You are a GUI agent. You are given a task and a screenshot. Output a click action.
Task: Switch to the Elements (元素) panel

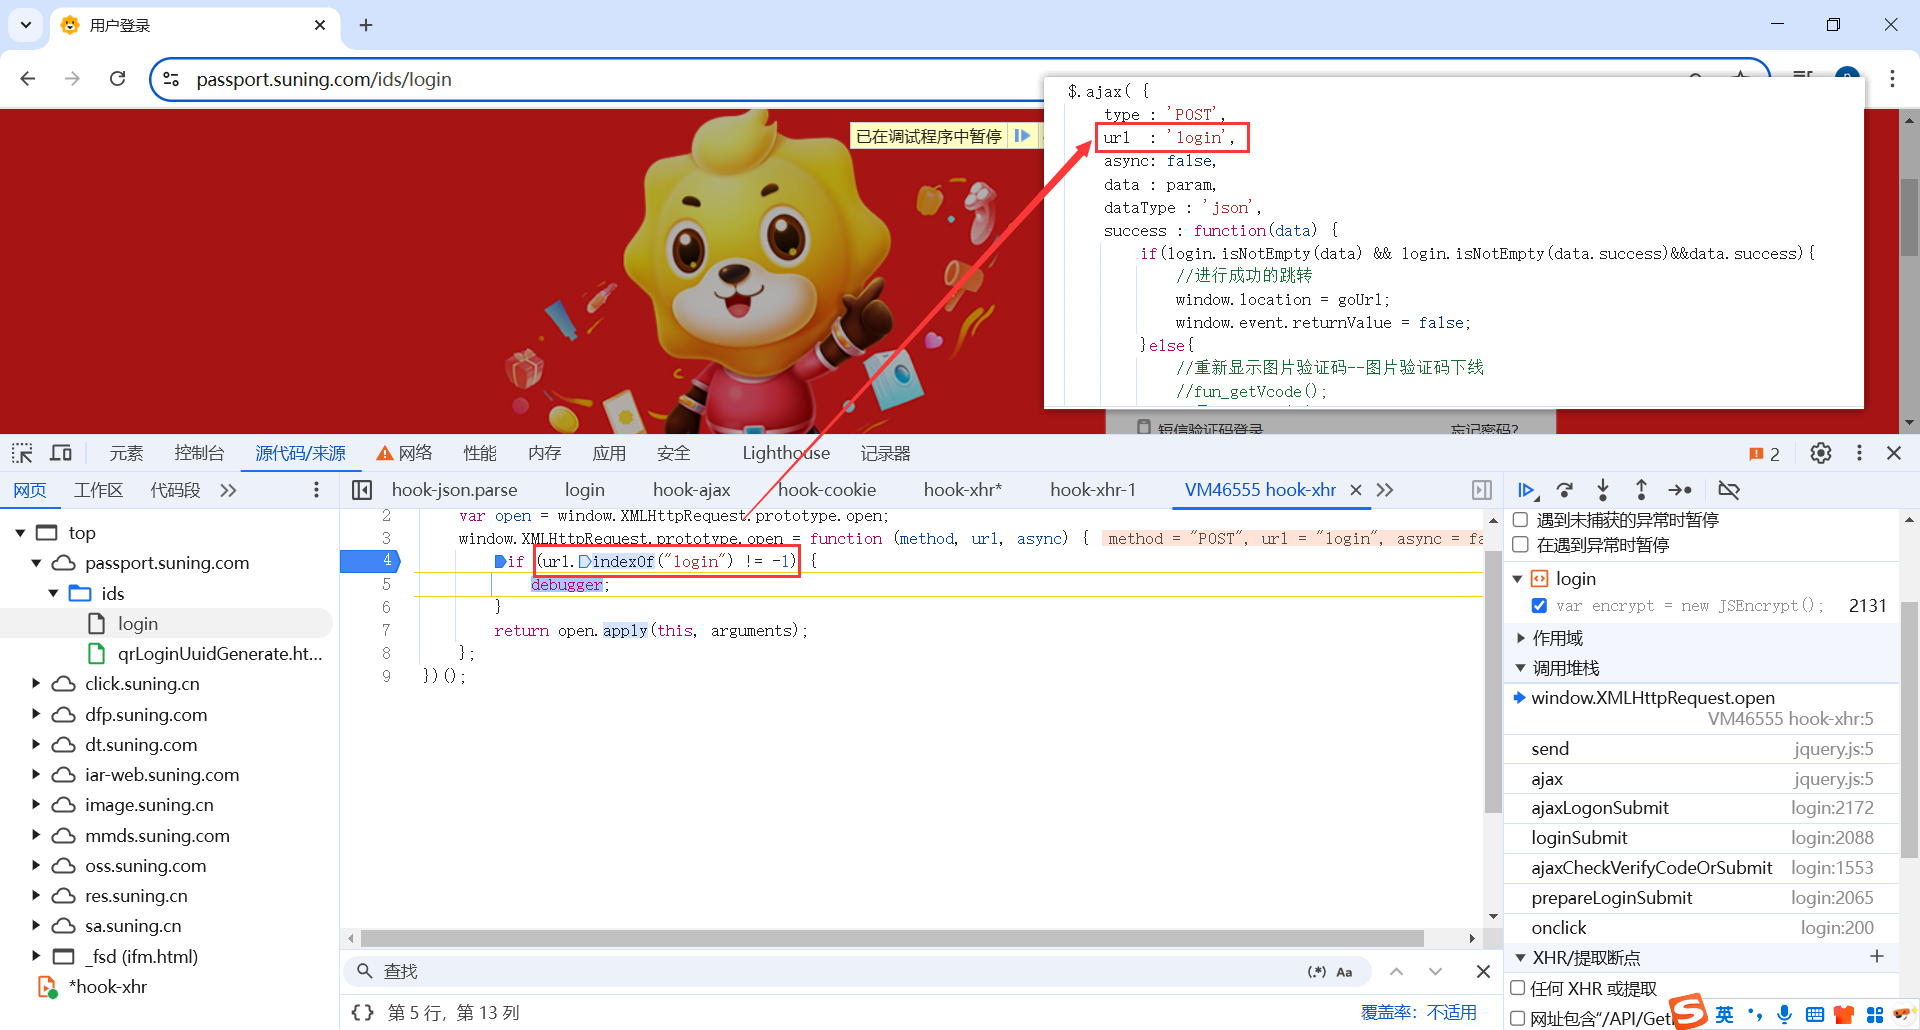click(126, 453)
